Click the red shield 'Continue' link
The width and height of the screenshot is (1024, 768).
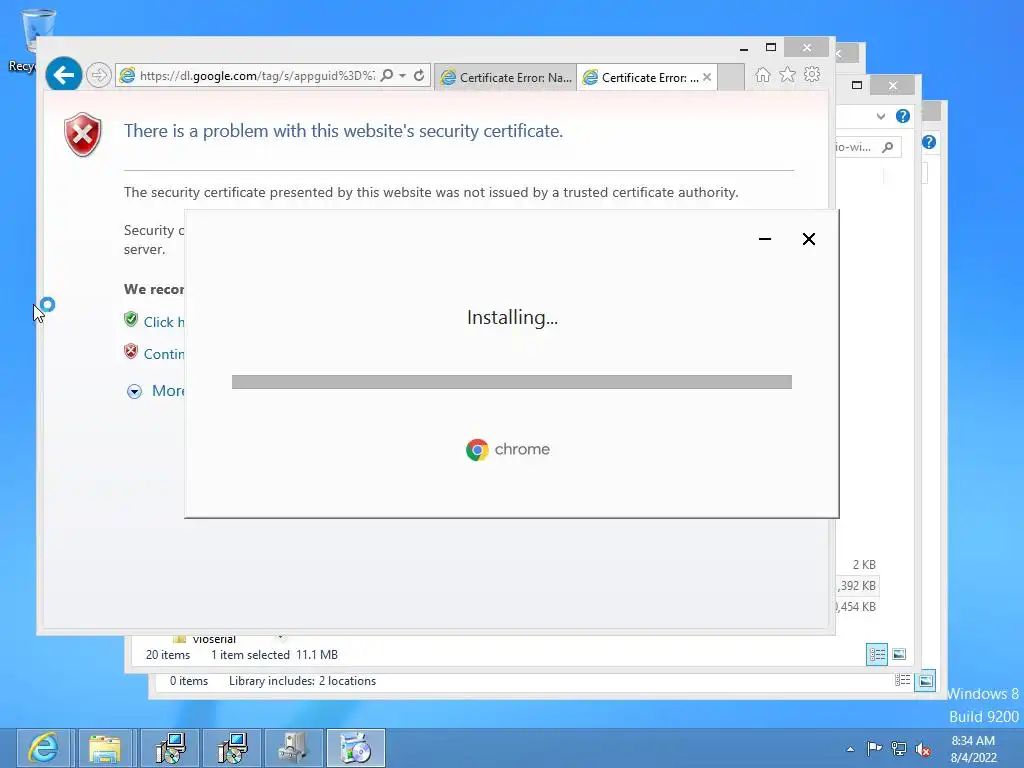[x=163, y=354]
